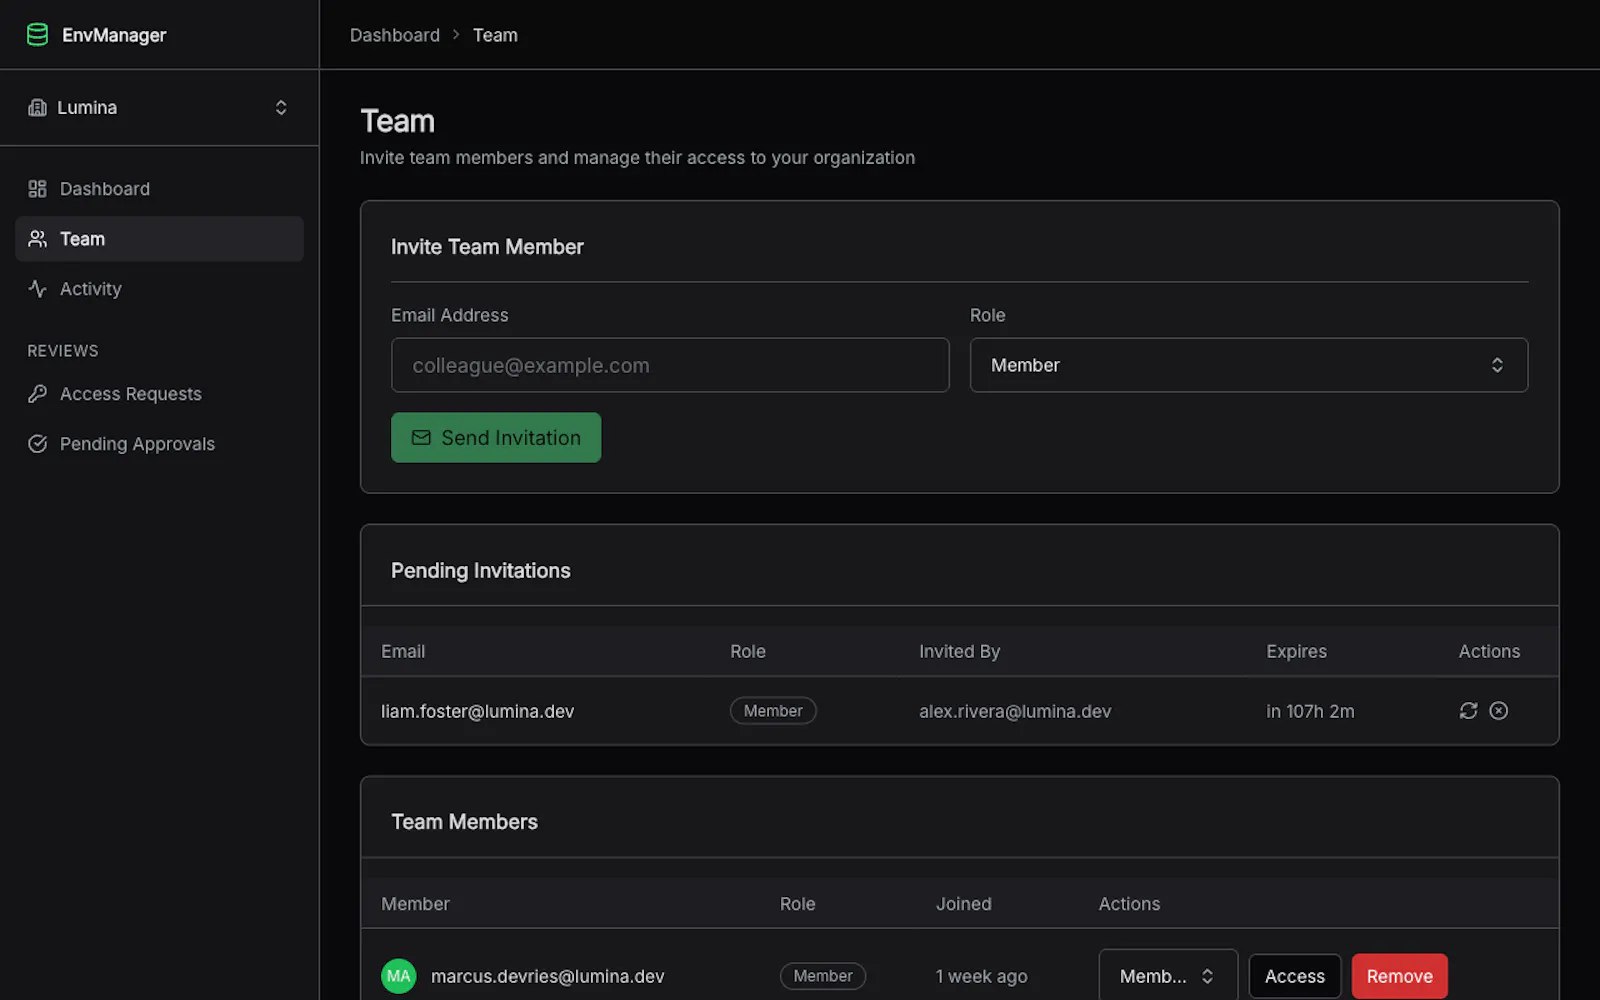
Task: Open role dropdown for marcus.devries
Action: point(1168,976)
